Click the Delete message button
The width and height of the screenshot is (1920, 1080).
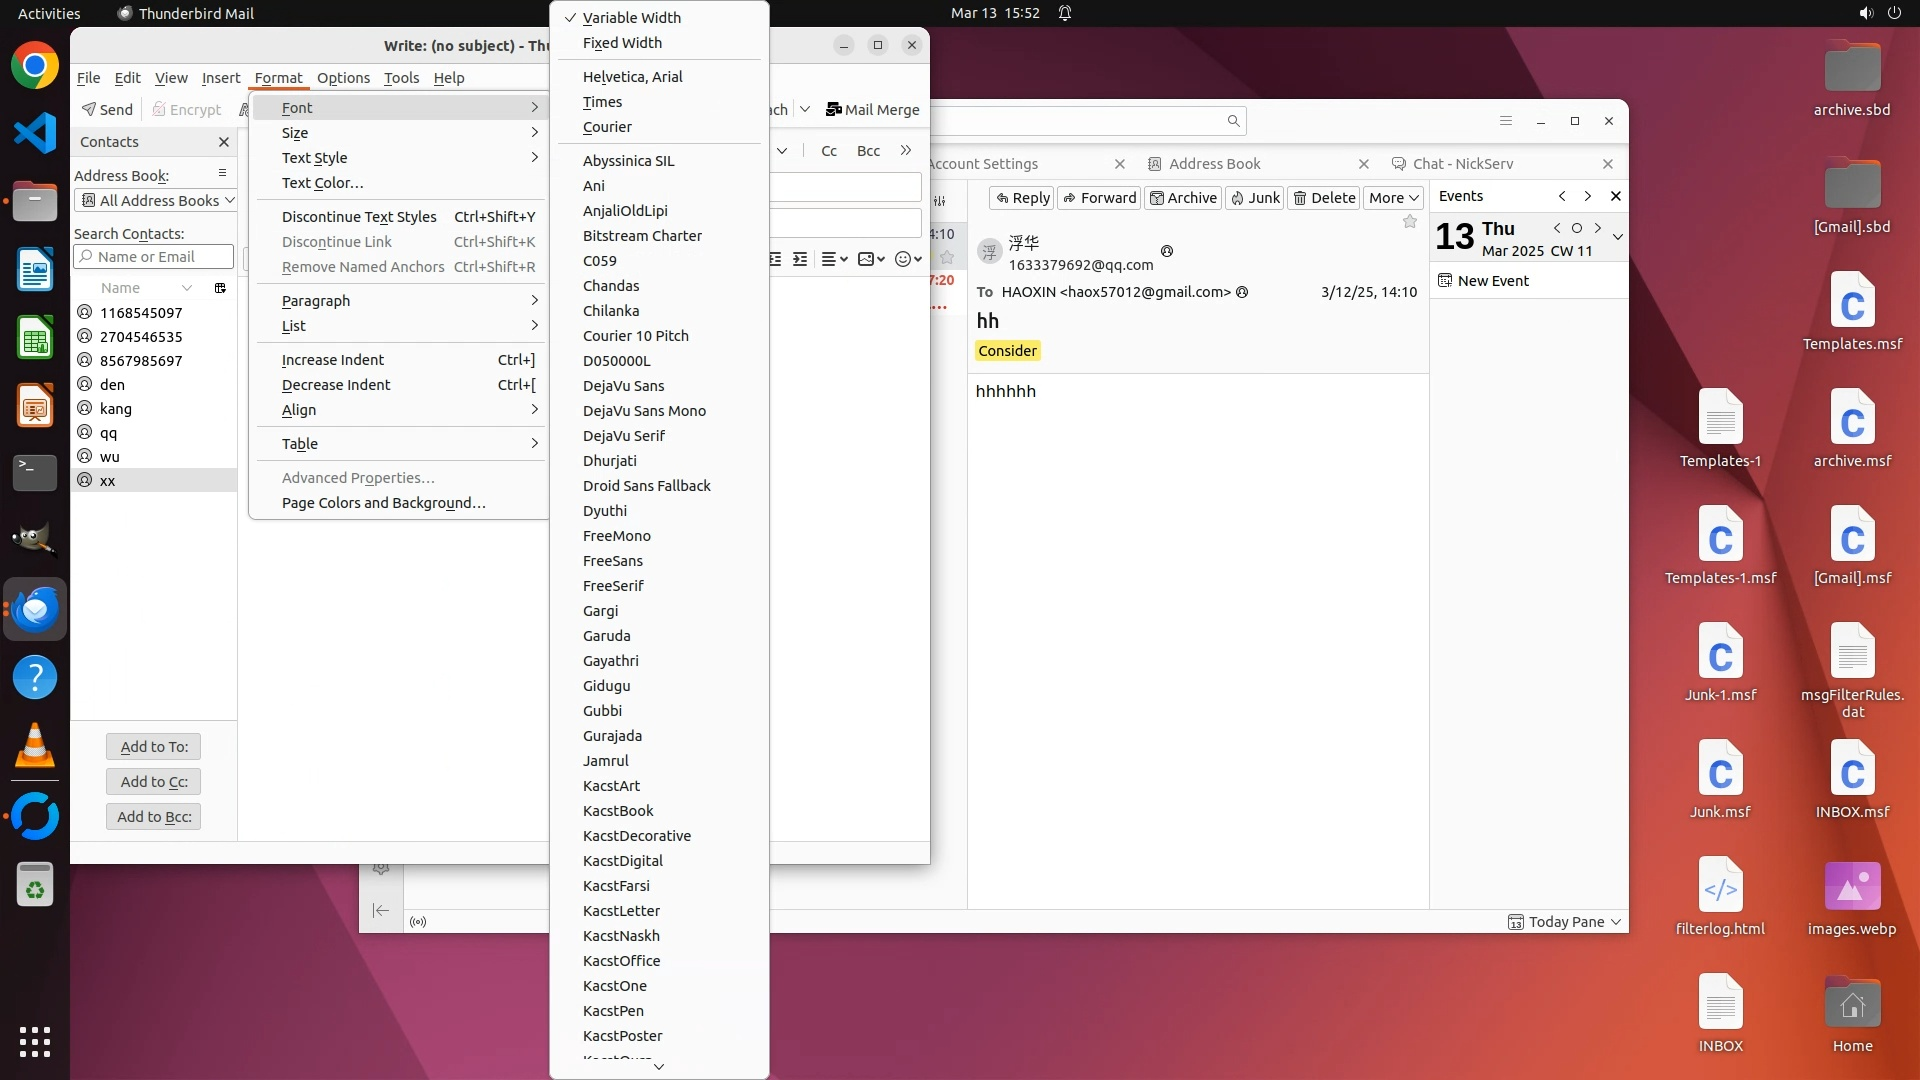[1324, 197]
